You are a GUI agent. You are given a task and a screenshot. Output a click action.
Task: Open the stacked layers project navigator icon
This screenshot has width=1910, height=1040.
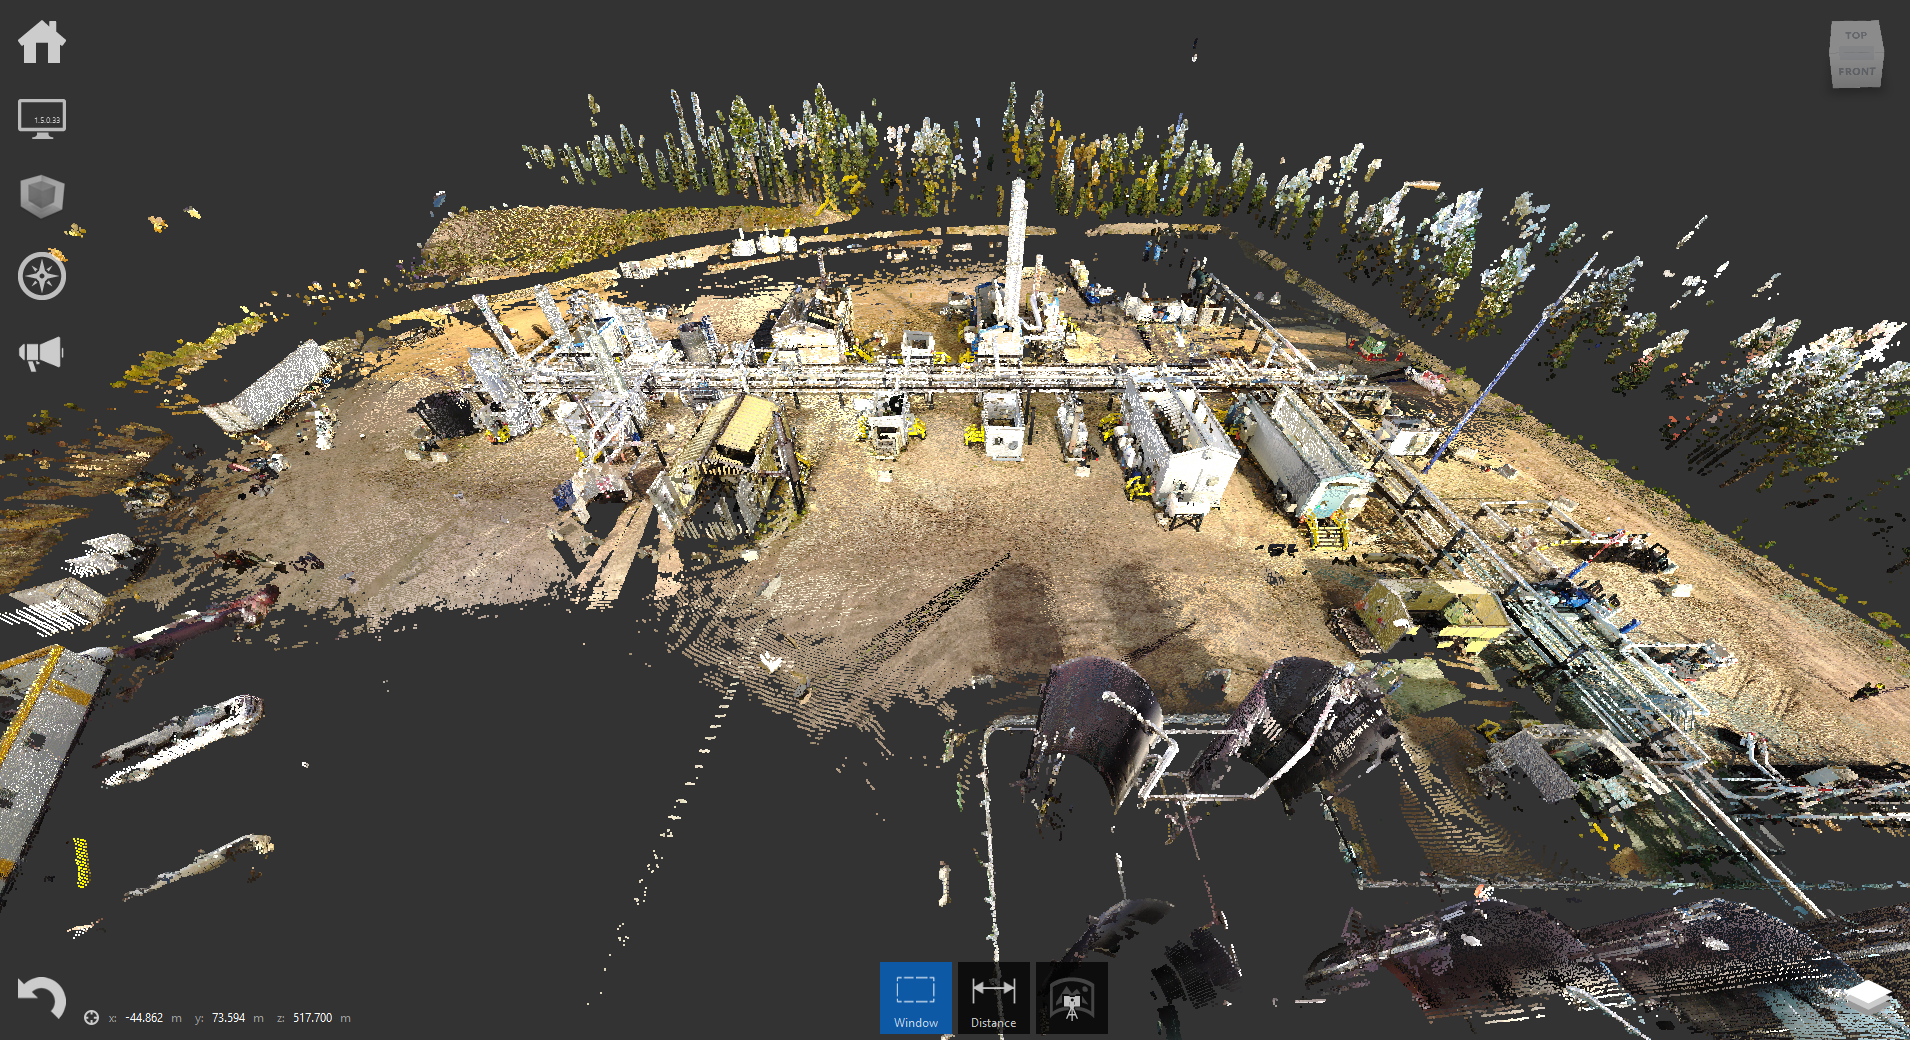click(x=1867, y=997)
